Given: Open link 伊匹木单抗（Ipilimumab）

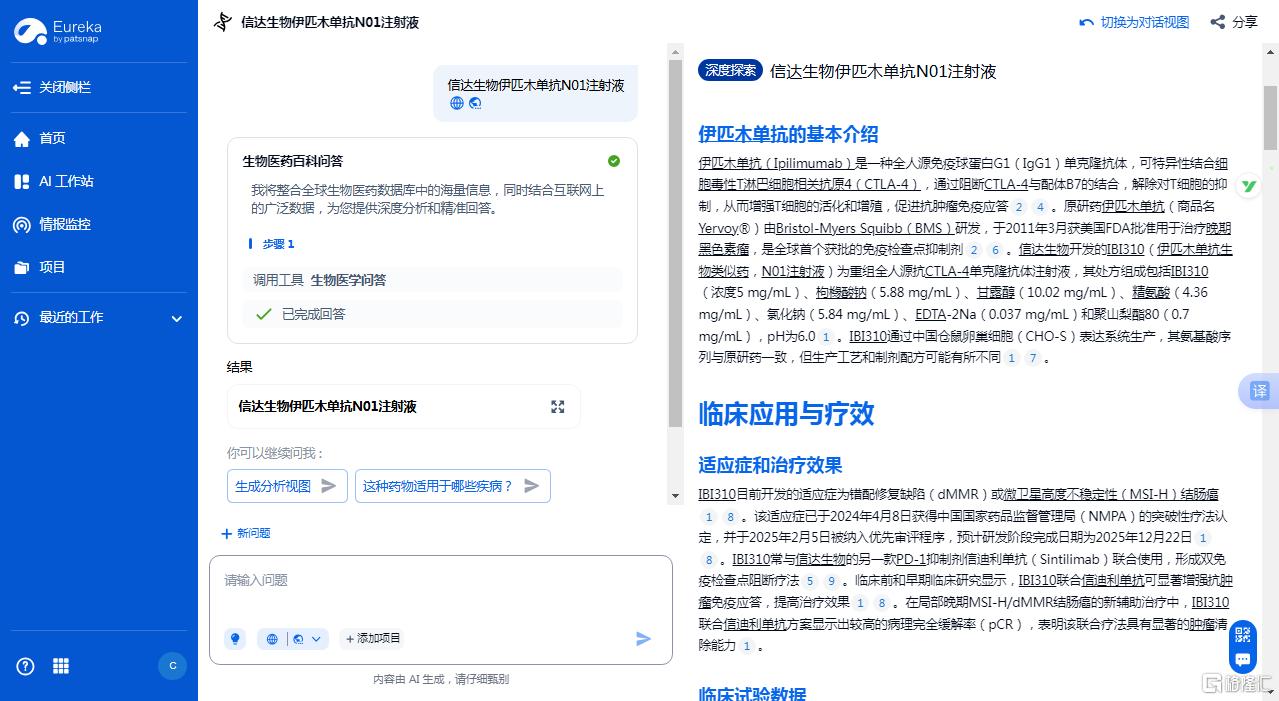Looking at the screenshot, I should click(775, 163).
